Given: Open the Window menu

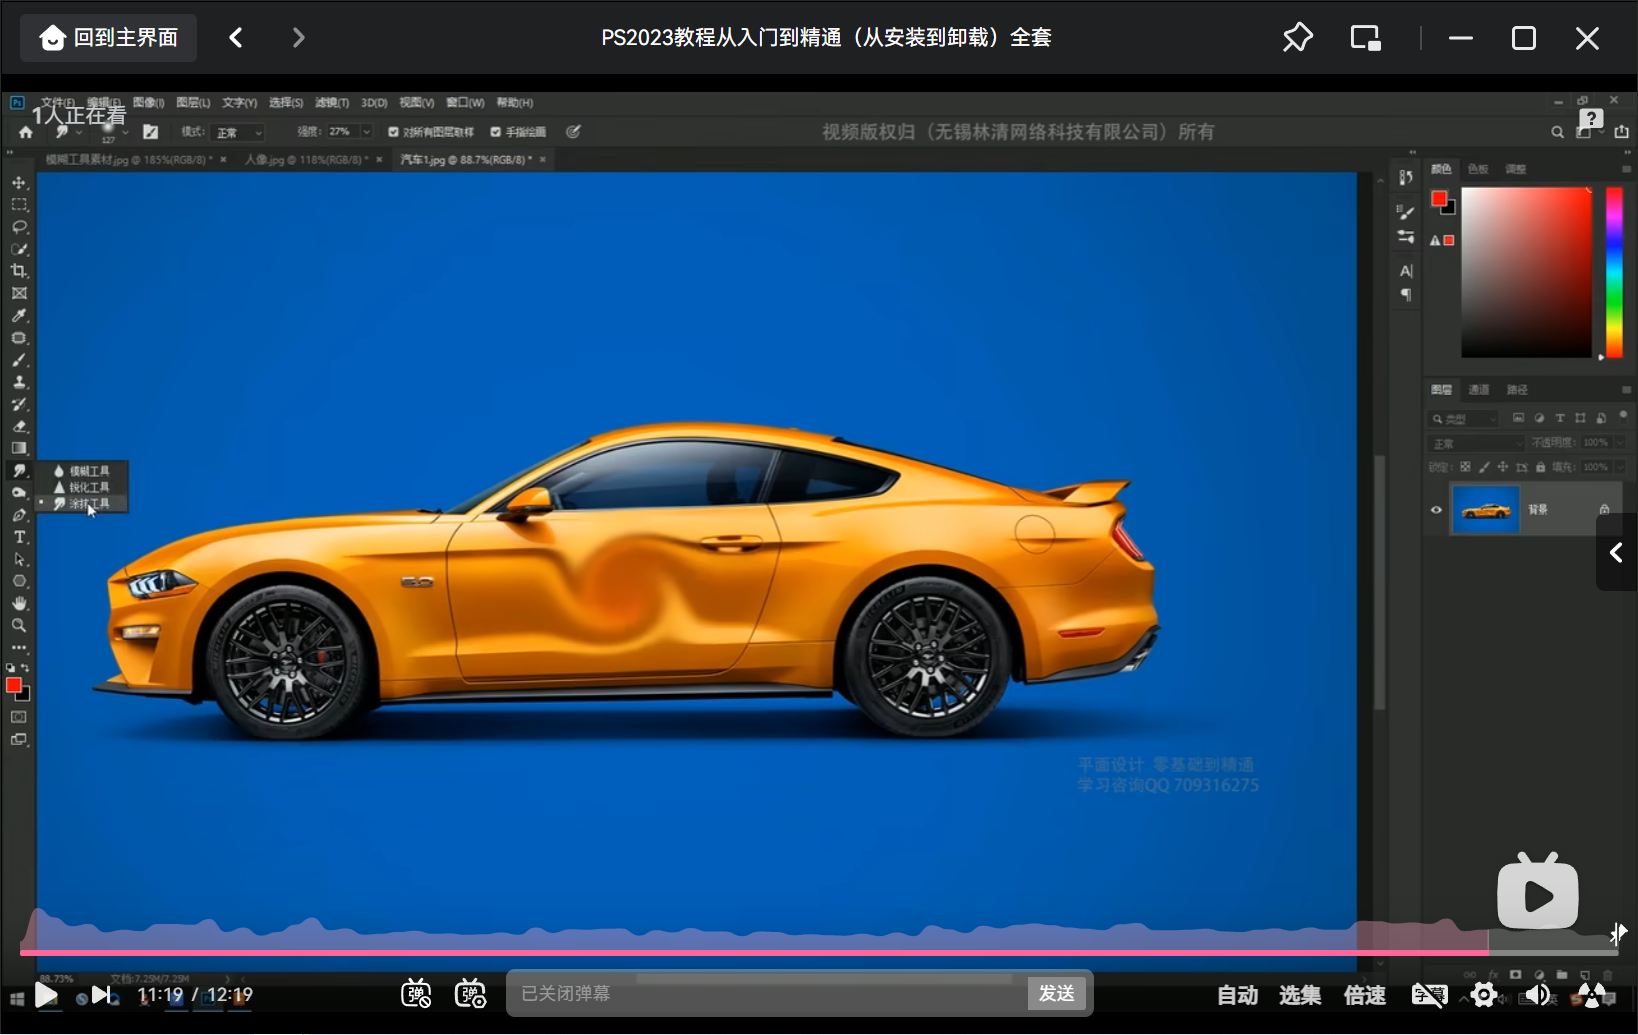Looking at the screenshot, I should coord(465,103).
